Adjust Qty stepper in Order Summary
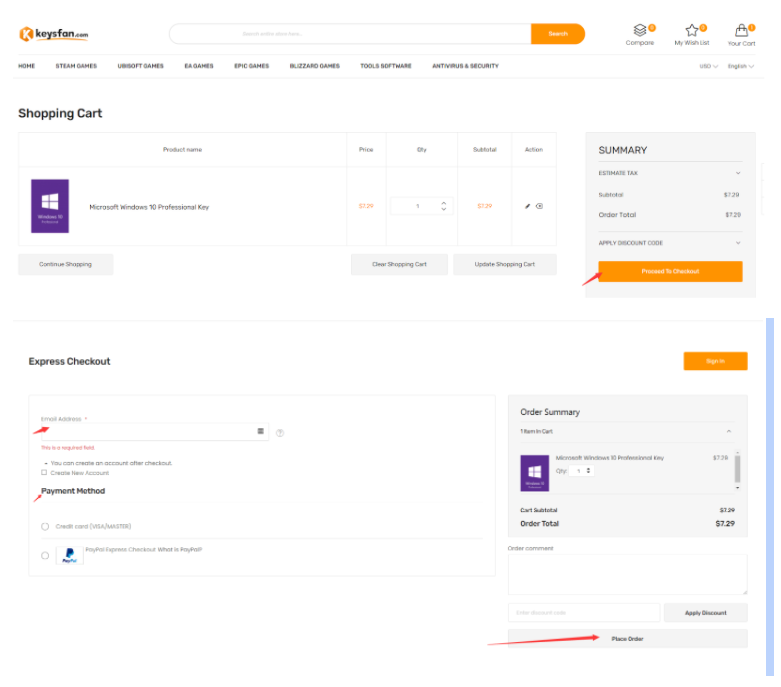The width and height of the screenshot is (781, 687). [588, 471]
